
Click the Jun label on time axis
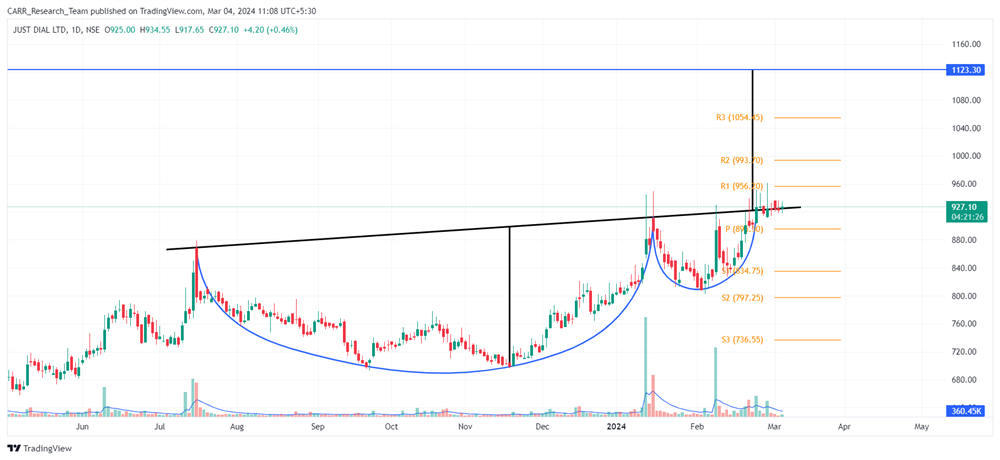click(x=82, y=426)
